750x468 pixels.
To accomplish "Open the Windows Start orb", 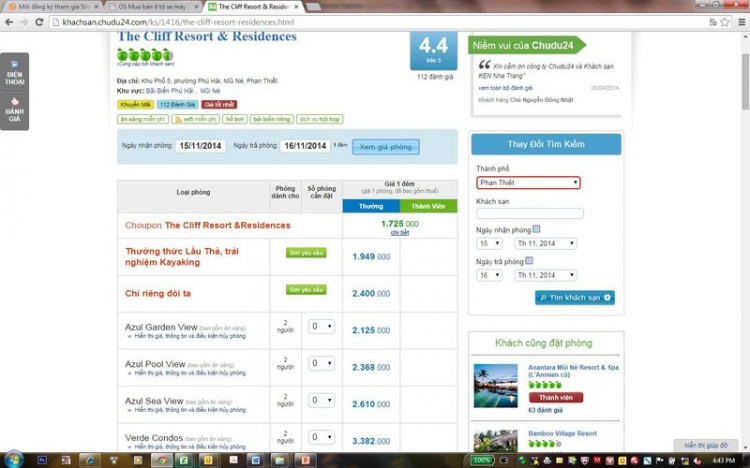I will 13,459.
